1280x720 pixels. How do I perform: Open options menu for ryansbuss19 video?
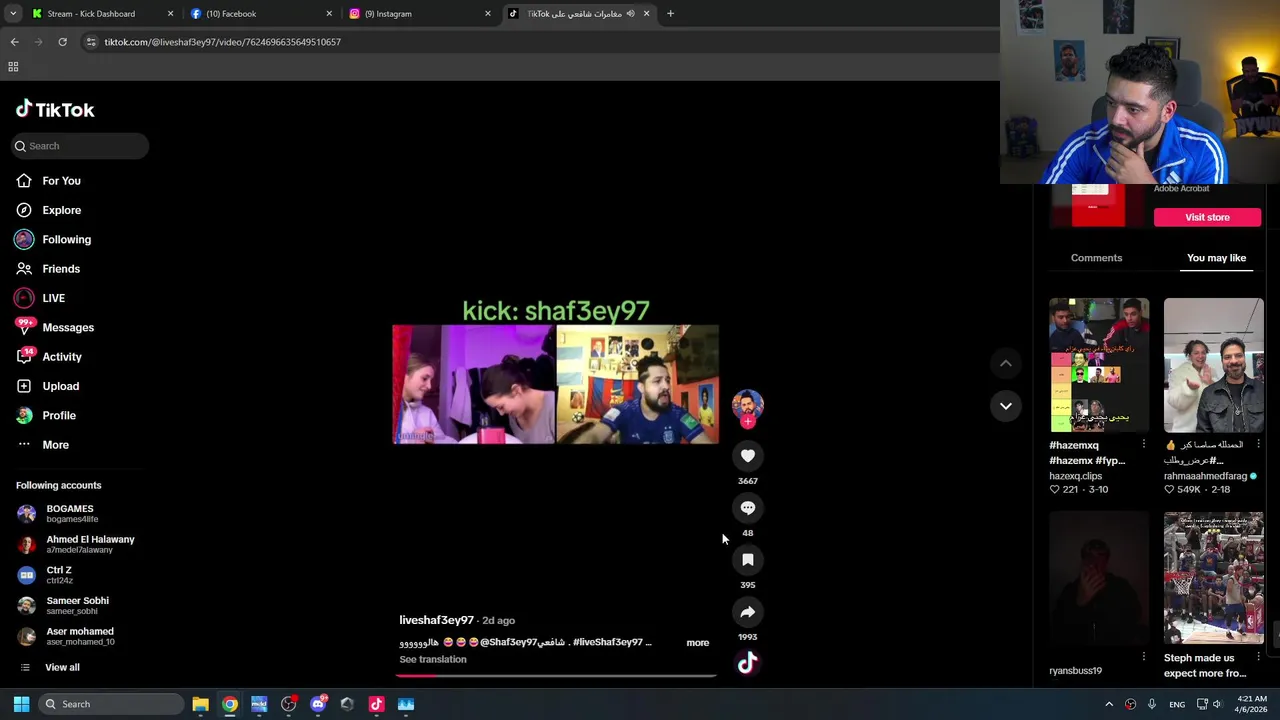click(x=1144, y=657)
